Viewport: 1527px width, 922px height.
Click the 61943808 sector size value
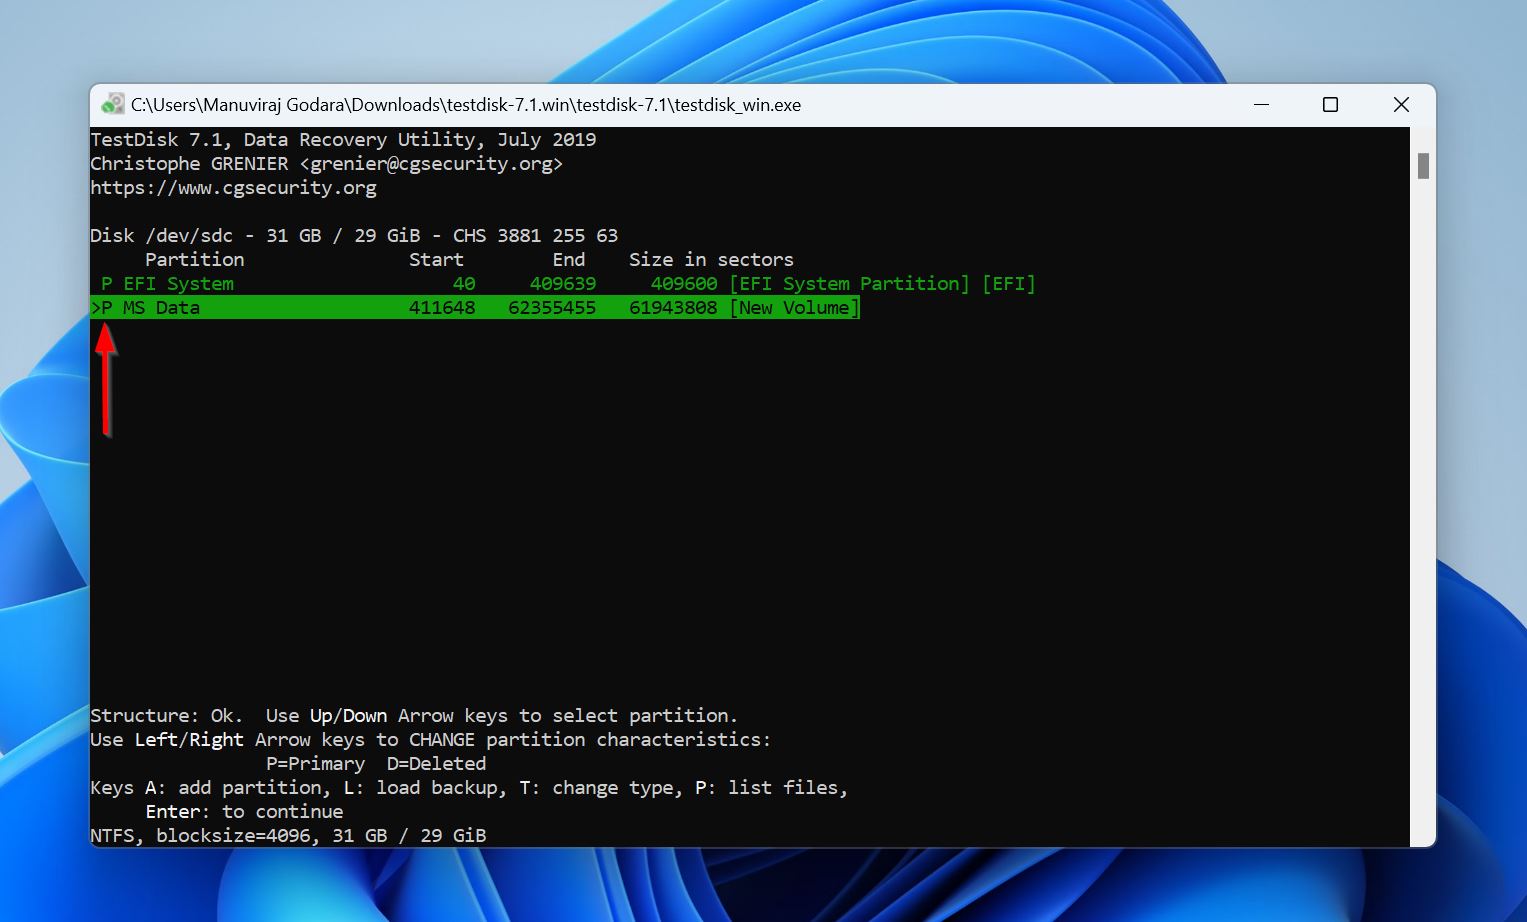tap(673, 308)
